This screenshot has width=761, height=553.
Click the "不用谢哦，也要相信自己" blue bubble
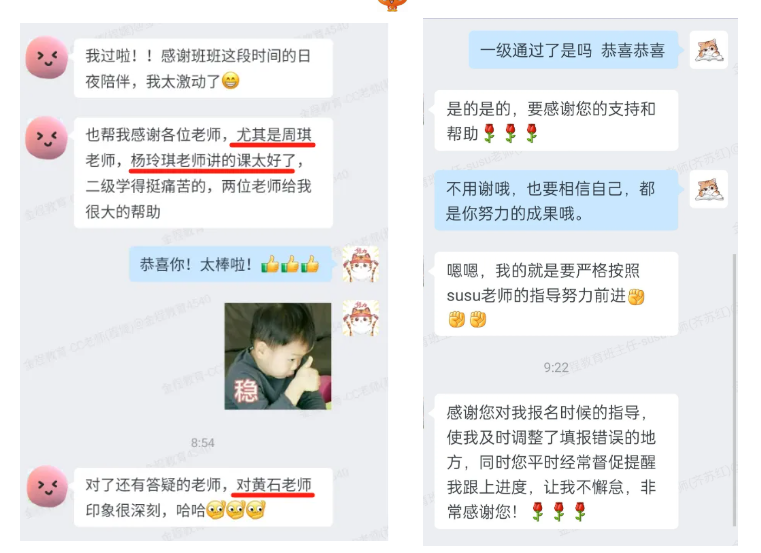[x=556, y=201]
